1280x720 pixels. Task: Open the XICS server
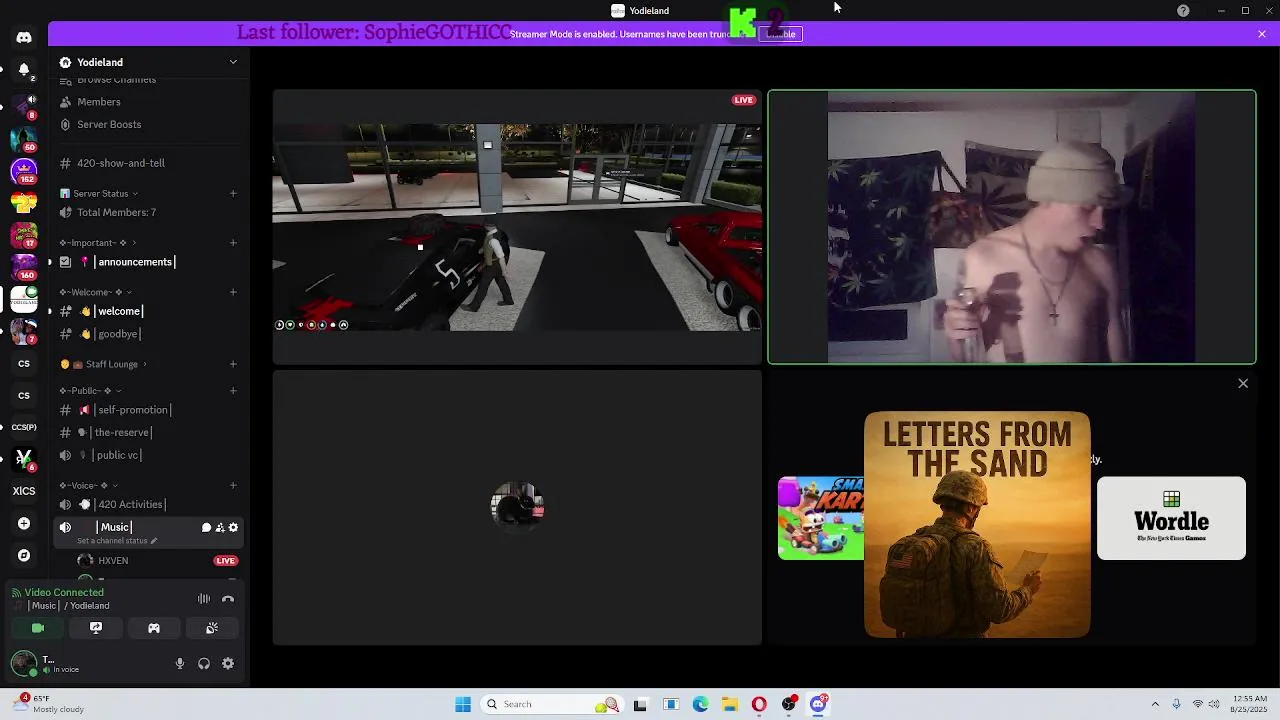click(24, 491)
